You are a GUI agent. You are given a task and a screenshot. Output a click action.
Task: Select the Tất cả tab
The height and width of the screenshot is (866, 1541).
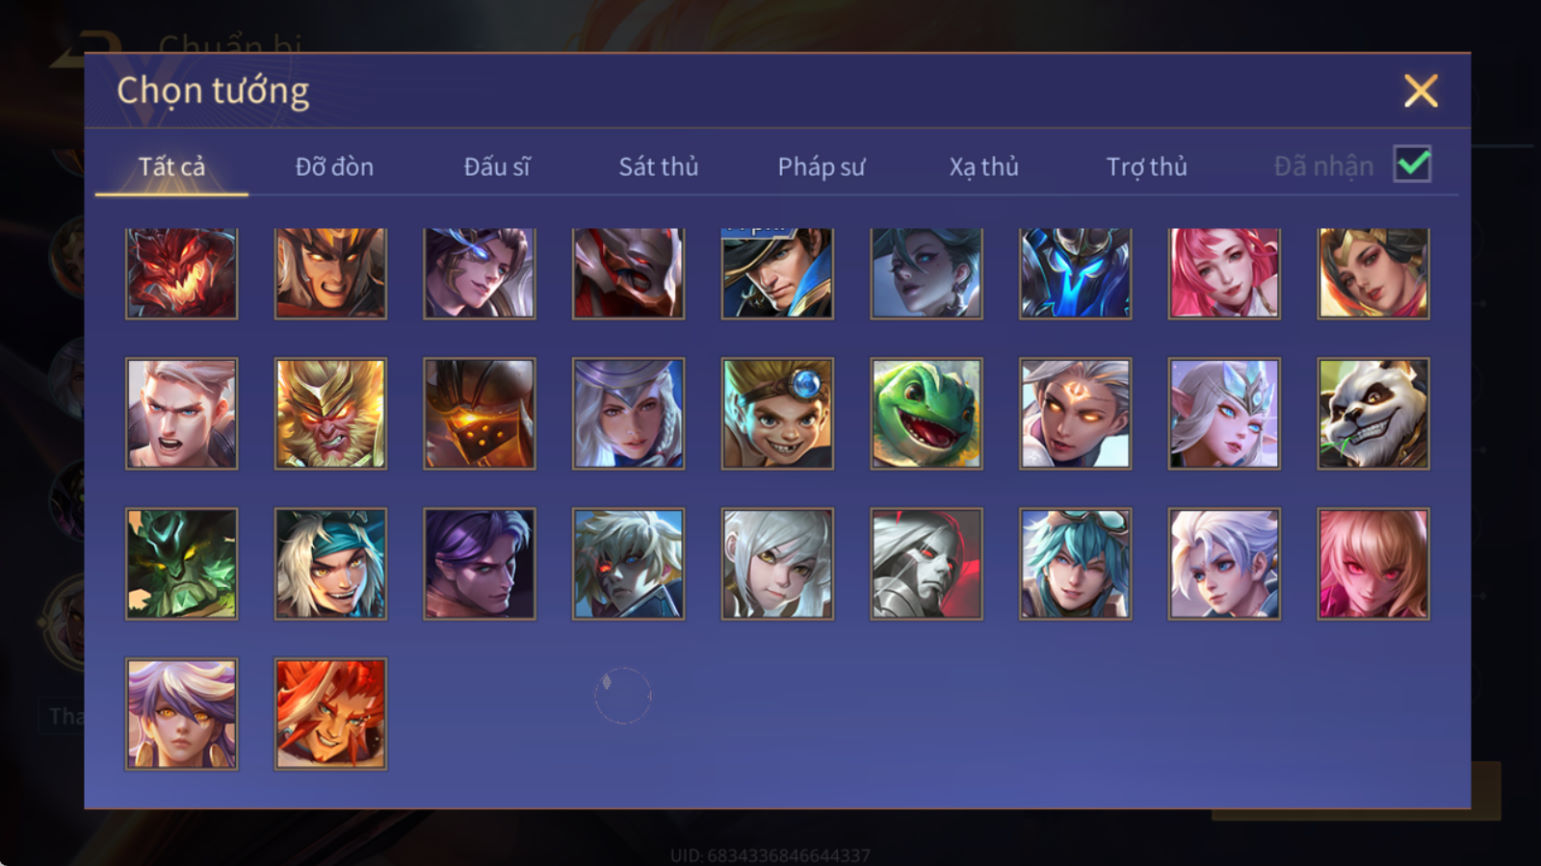(172, 166)
